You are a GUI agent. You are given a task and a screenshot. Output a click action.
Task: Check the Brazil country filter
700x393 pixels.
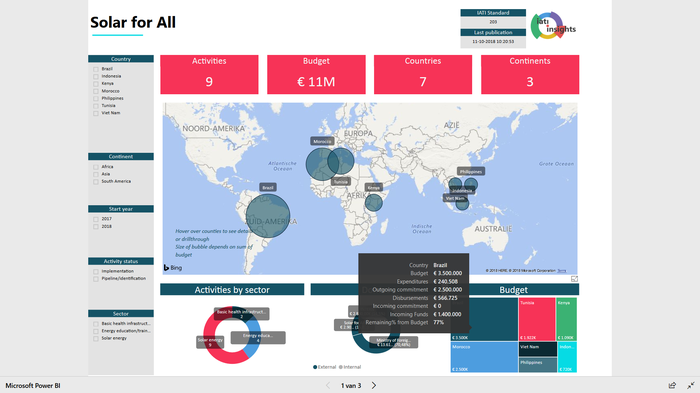tap(96, 69)
